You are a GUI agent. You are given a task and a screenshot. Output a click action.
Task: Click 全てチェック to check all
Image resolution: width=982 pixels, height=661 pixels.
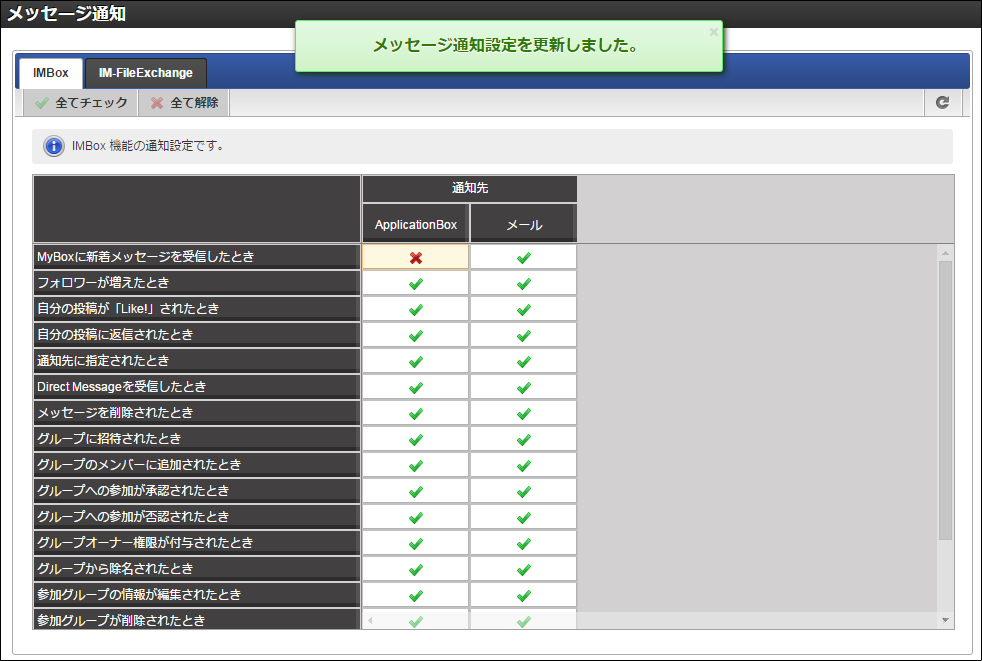tap(81, 103)
